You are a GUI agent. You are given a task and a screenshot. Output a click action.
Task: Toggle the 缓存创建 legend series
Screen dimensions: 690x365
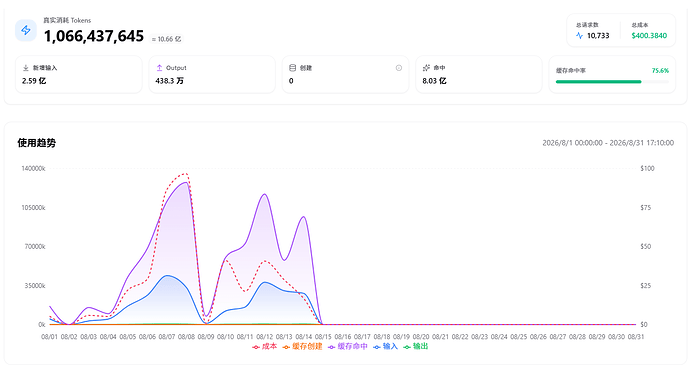pos(302,347)
